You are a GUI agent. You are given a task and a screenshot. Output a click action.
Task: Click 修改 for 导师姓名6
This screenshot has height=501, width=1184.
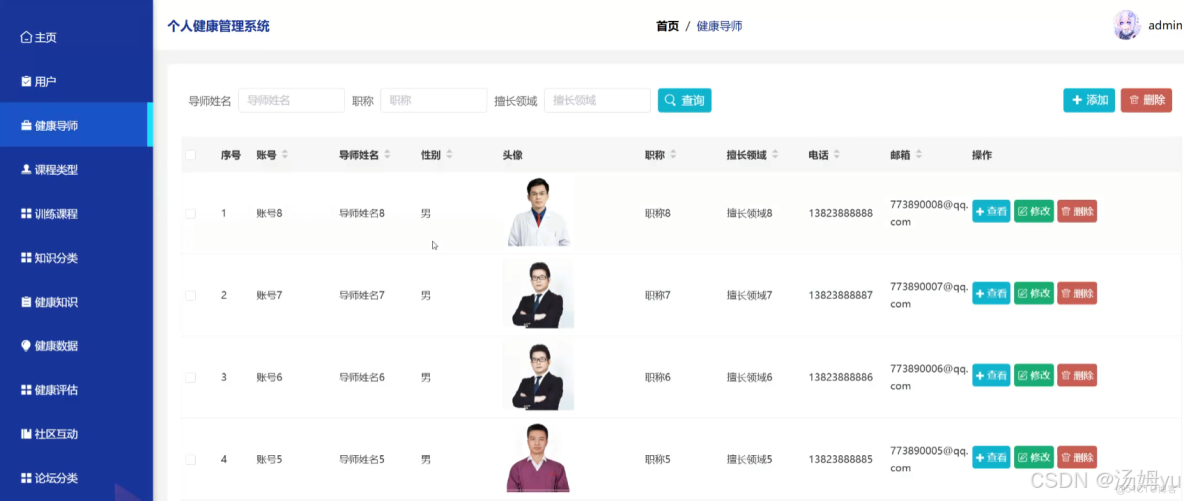1034,375
